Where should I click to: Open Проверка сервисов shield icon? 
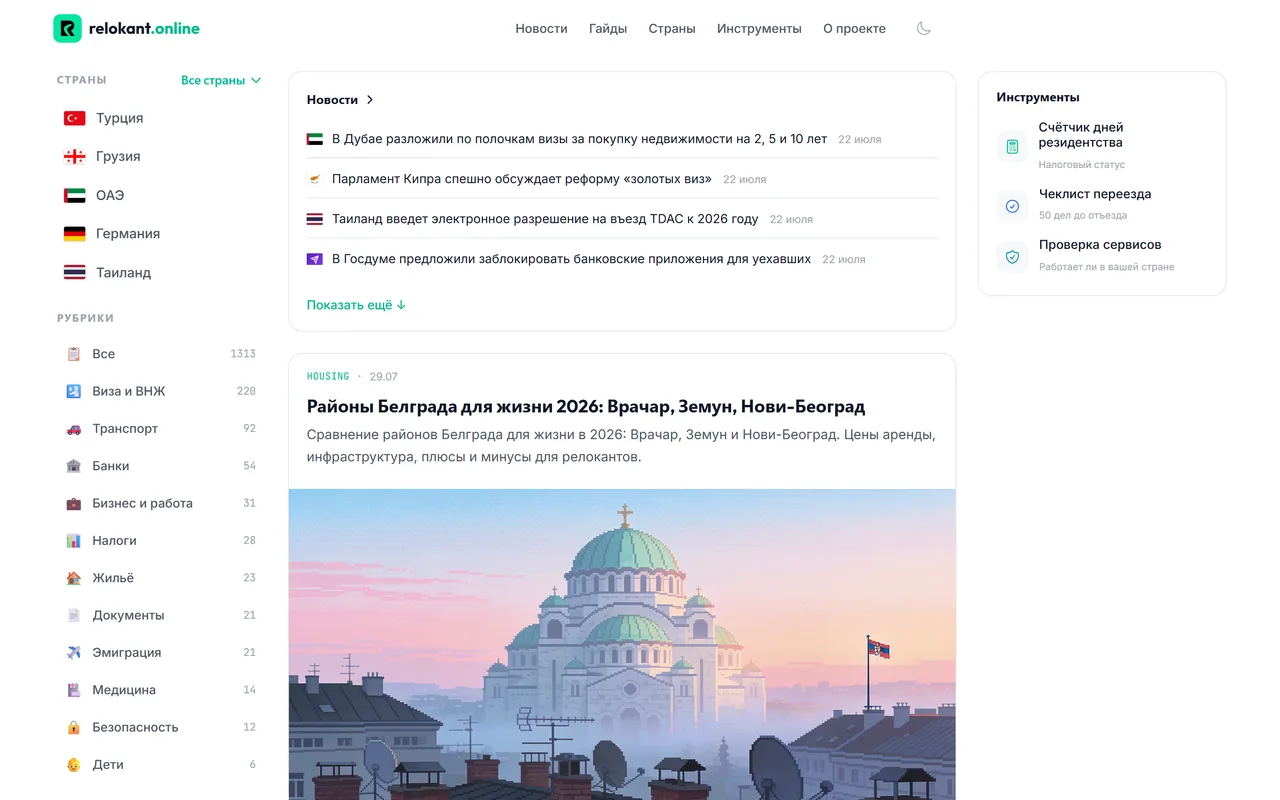coord(1012,256)
